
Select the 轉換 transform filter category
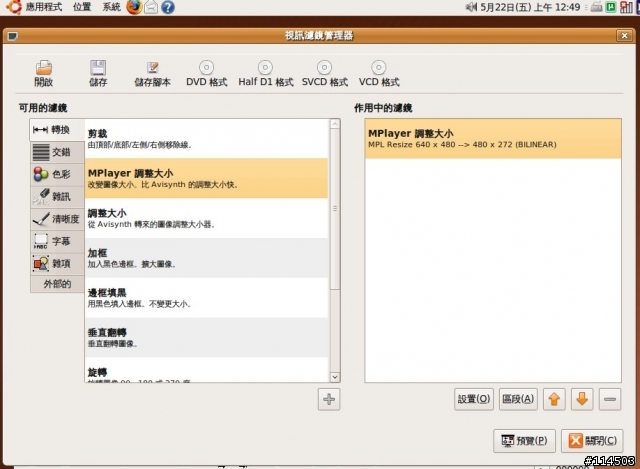(57, 130)
